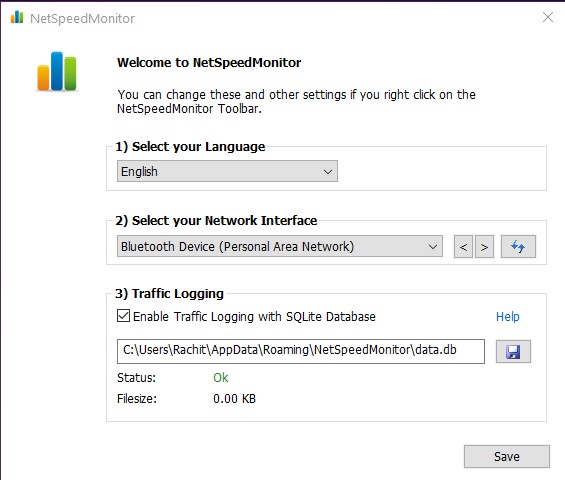Click the floppy disk save path icon
The height and width of the screenshot is (480, 565).
(x=513, y=351)
